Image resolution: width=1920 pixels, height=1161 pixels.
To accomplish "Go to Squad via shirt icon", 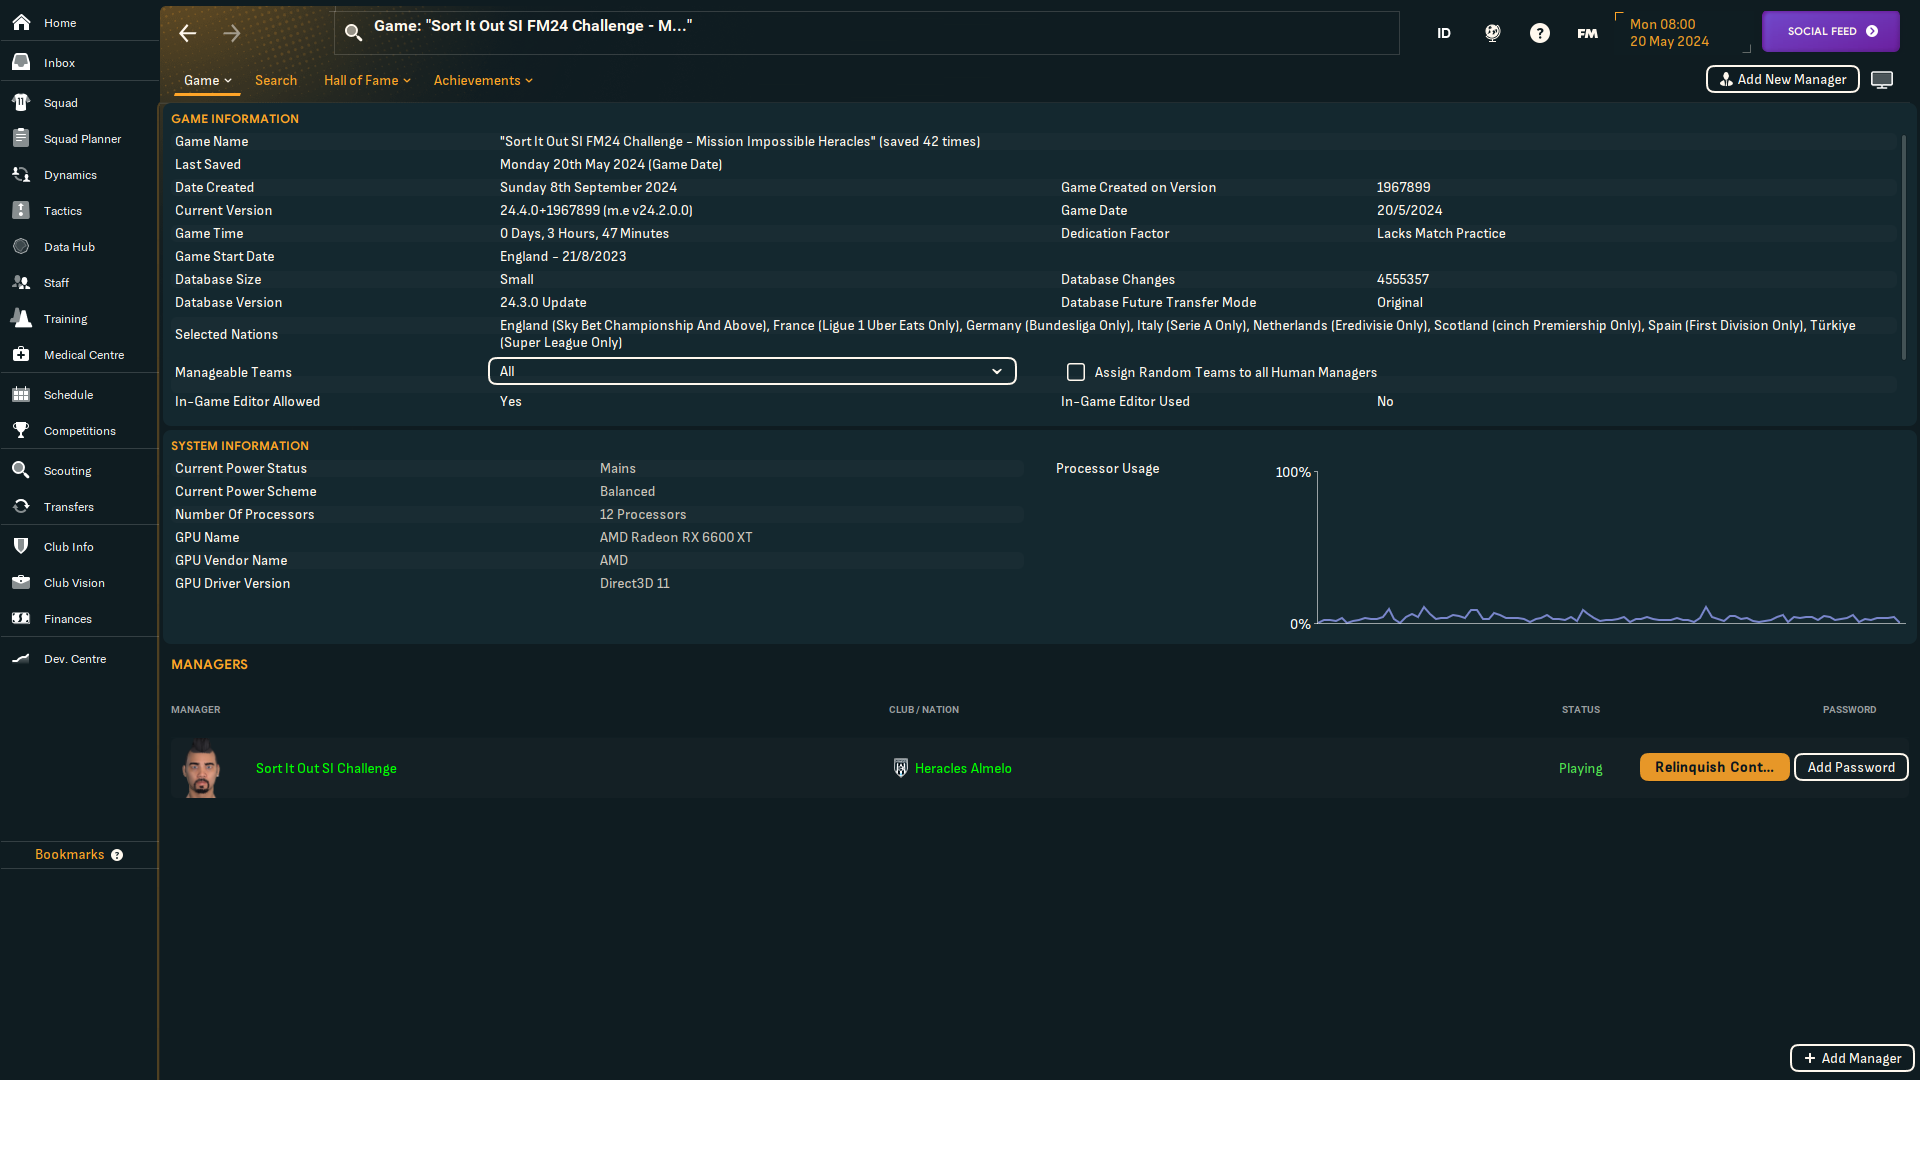I will click(21, 102).
